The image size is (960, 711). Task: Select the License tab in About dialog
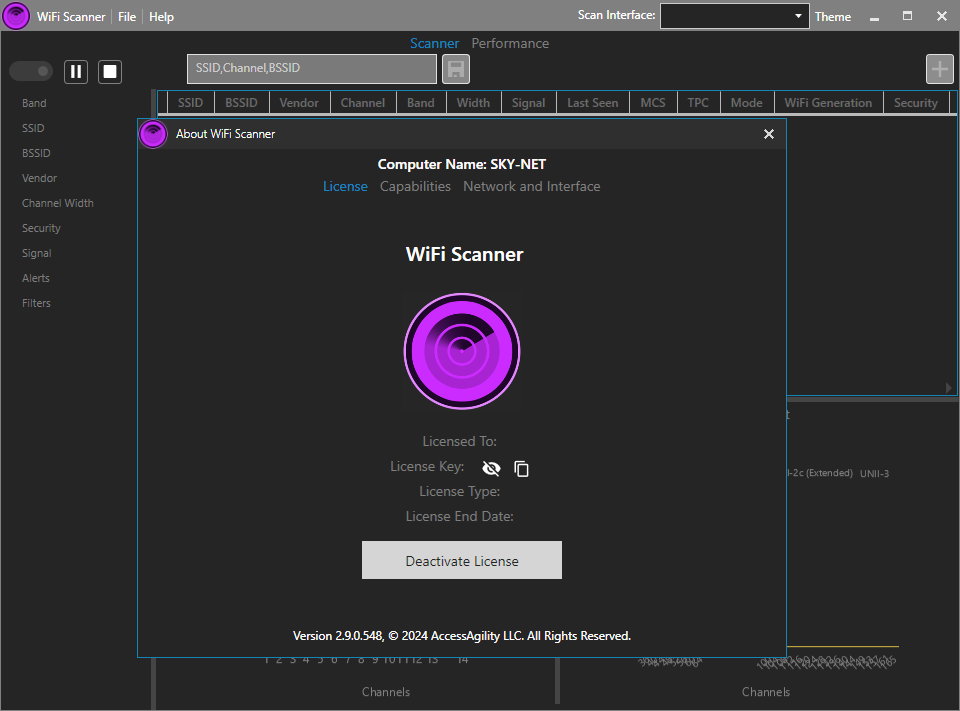click(x=345, y=186)
